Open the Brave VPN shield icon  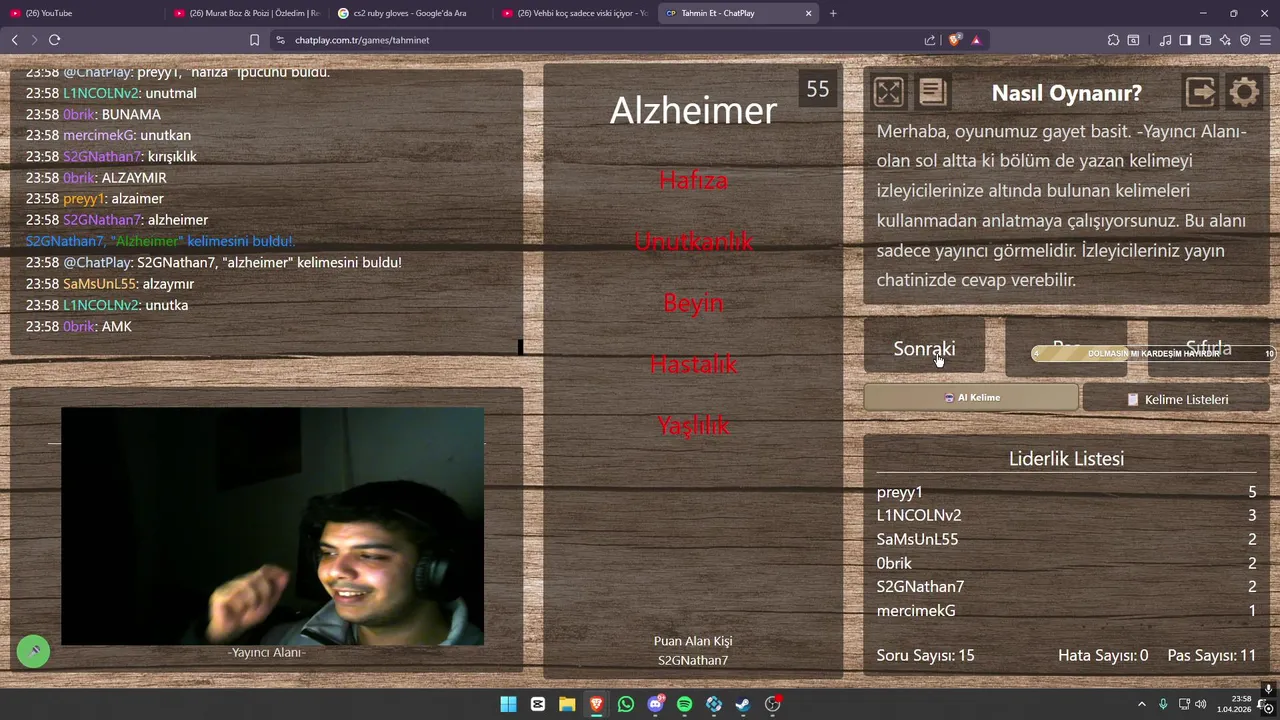point(1245,40)
